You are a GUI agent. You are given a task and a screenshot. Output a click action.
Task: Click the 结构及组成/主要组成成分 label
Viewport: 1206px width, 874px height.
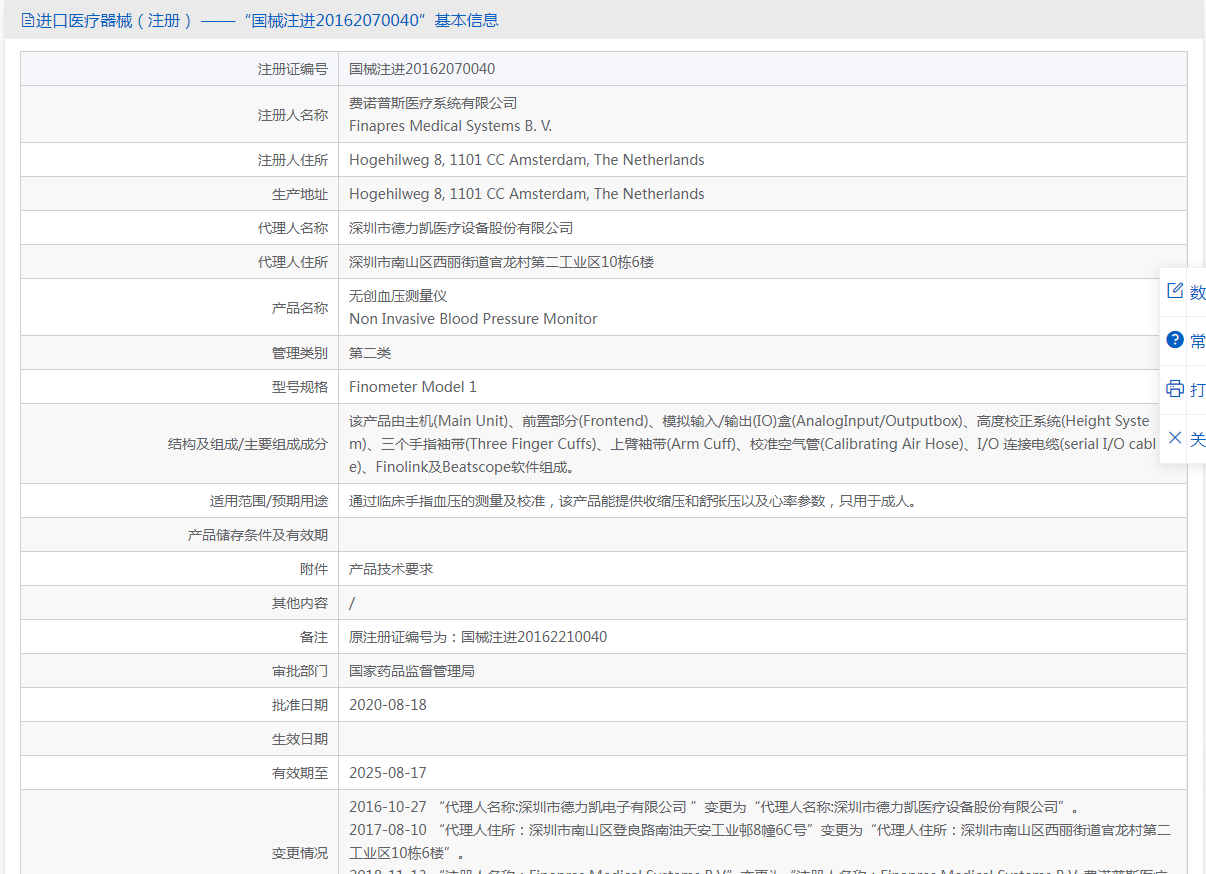(248, 444)
